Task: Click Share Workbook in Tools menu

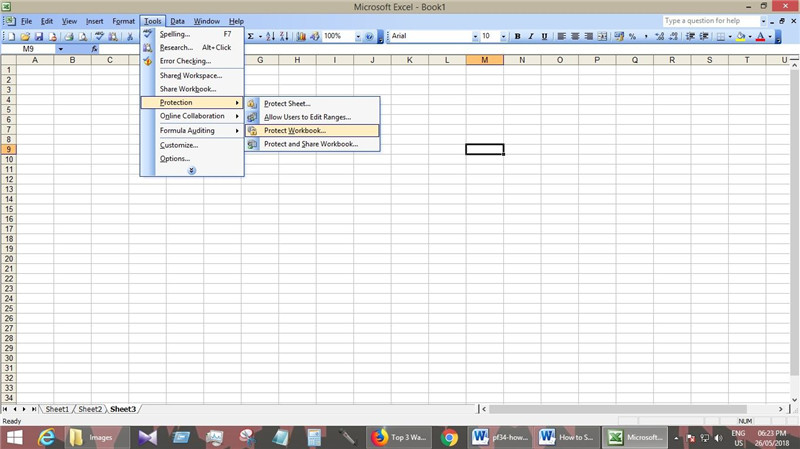Action: click(192, 89)
